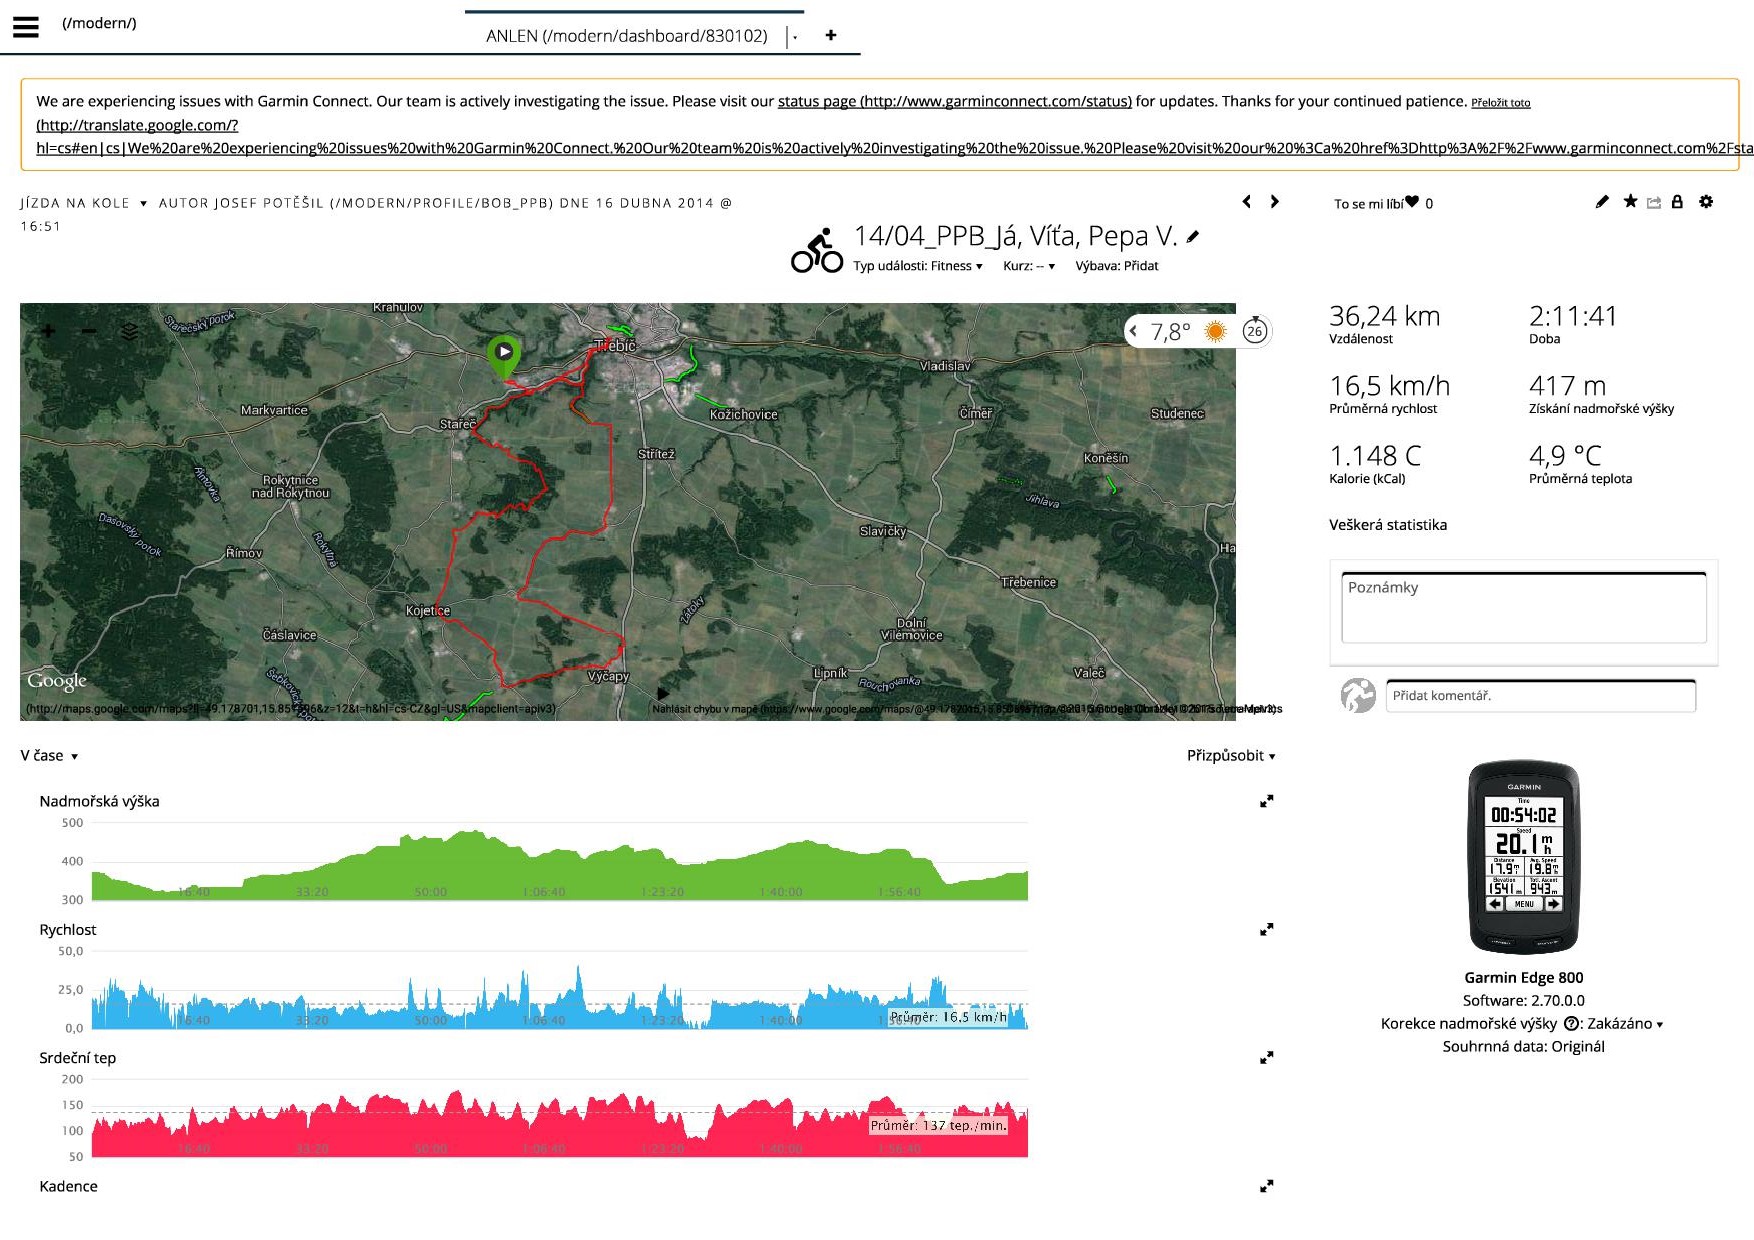Screen dimensions: 1754x1240
Task: Open the Typ události Fitness dropdown
Action: tap(917, 266)
